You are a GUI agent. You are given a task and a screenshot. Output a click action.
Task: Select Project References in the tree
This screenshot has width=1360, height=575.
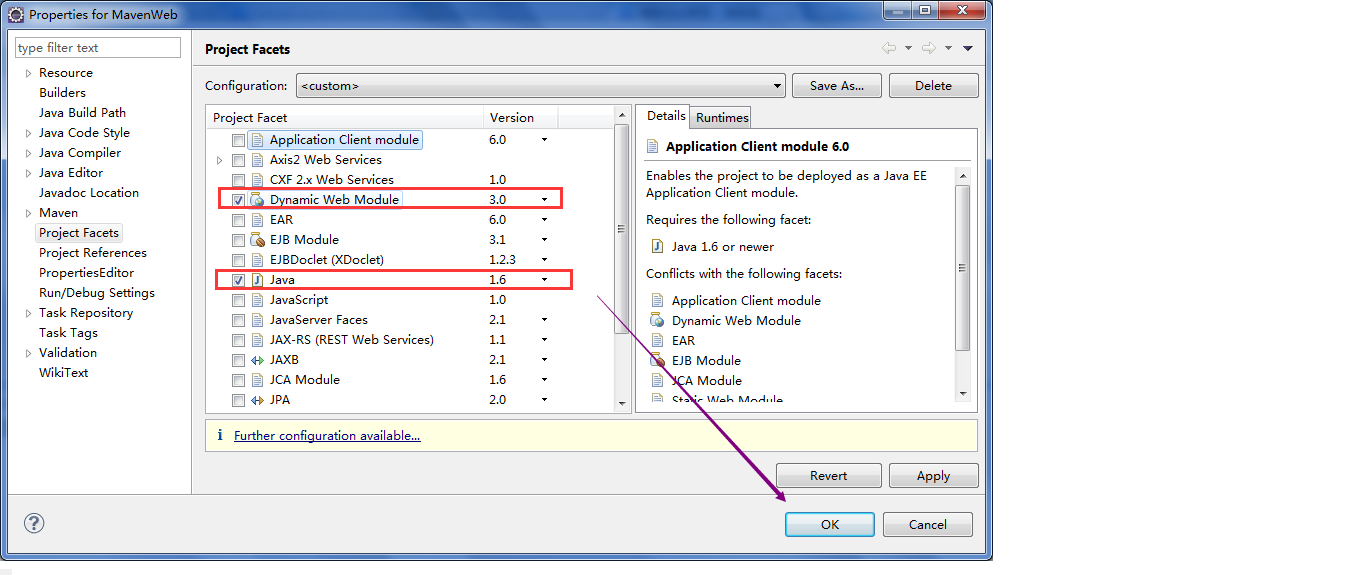pyautogui.click(x=92, y=253)
